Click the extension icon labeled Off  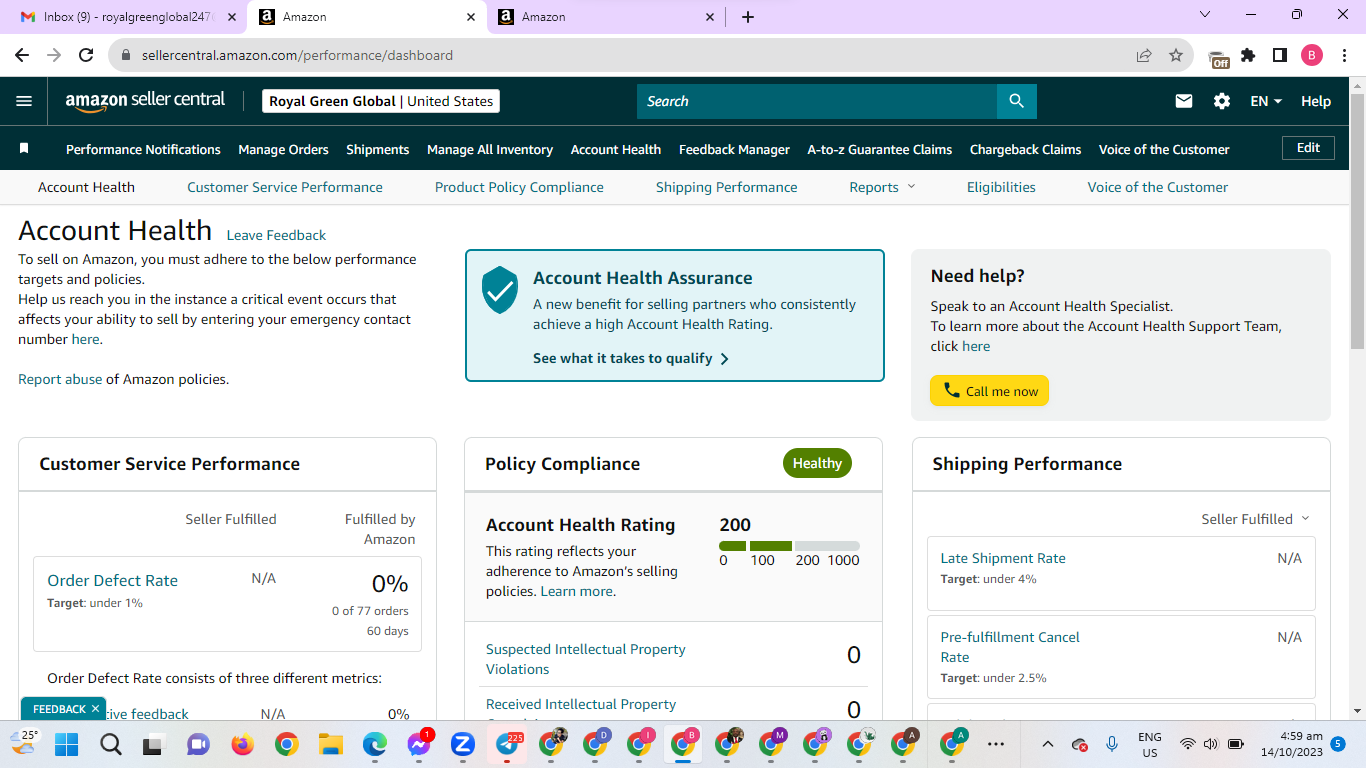1219,58
